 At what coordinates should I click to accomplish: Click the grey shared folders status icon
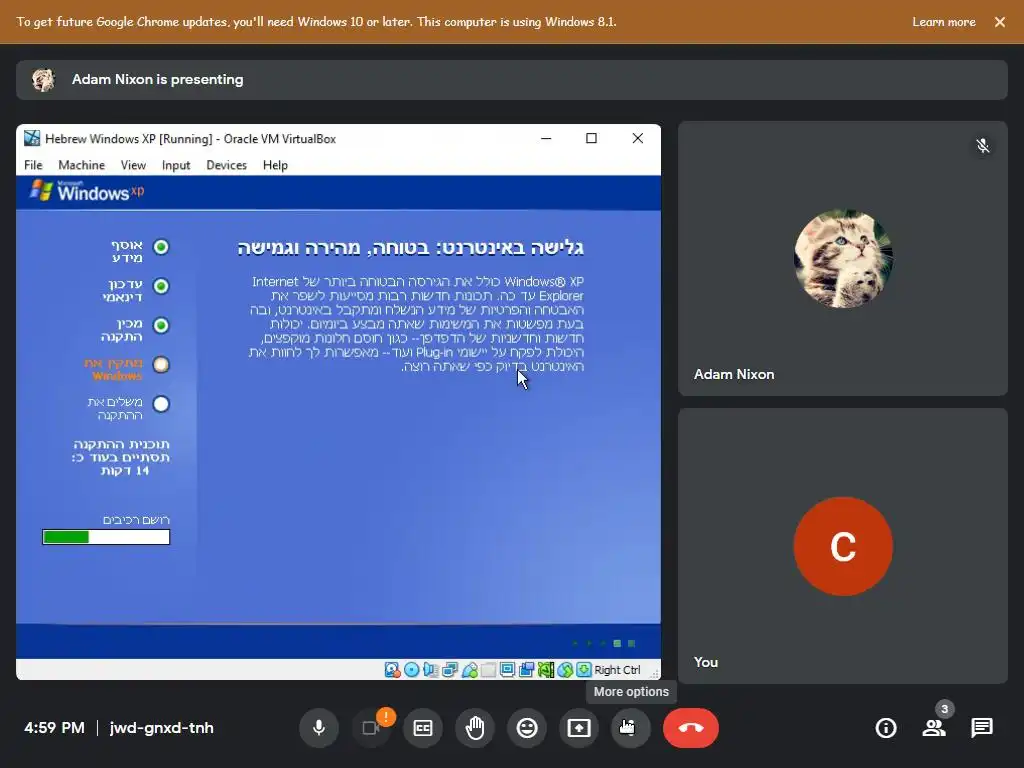pyautogui.click(x=488, y=669)
